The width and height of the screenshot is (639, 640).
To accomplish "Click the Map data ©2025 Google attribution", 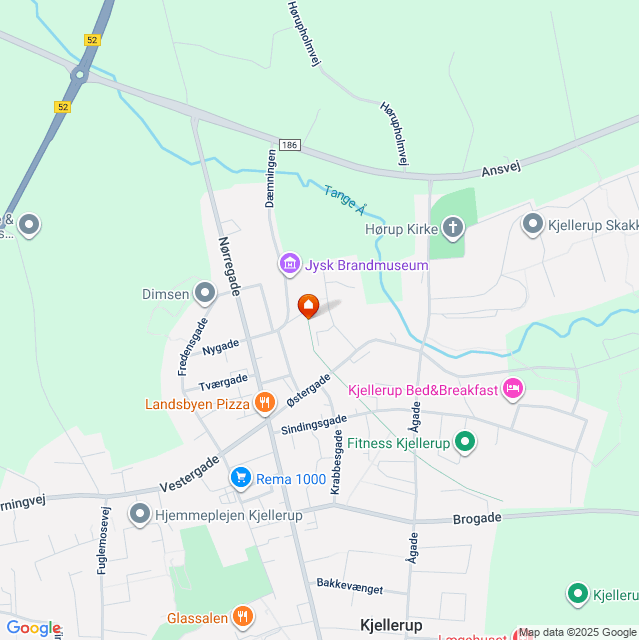I will click(x=577, y=633).
